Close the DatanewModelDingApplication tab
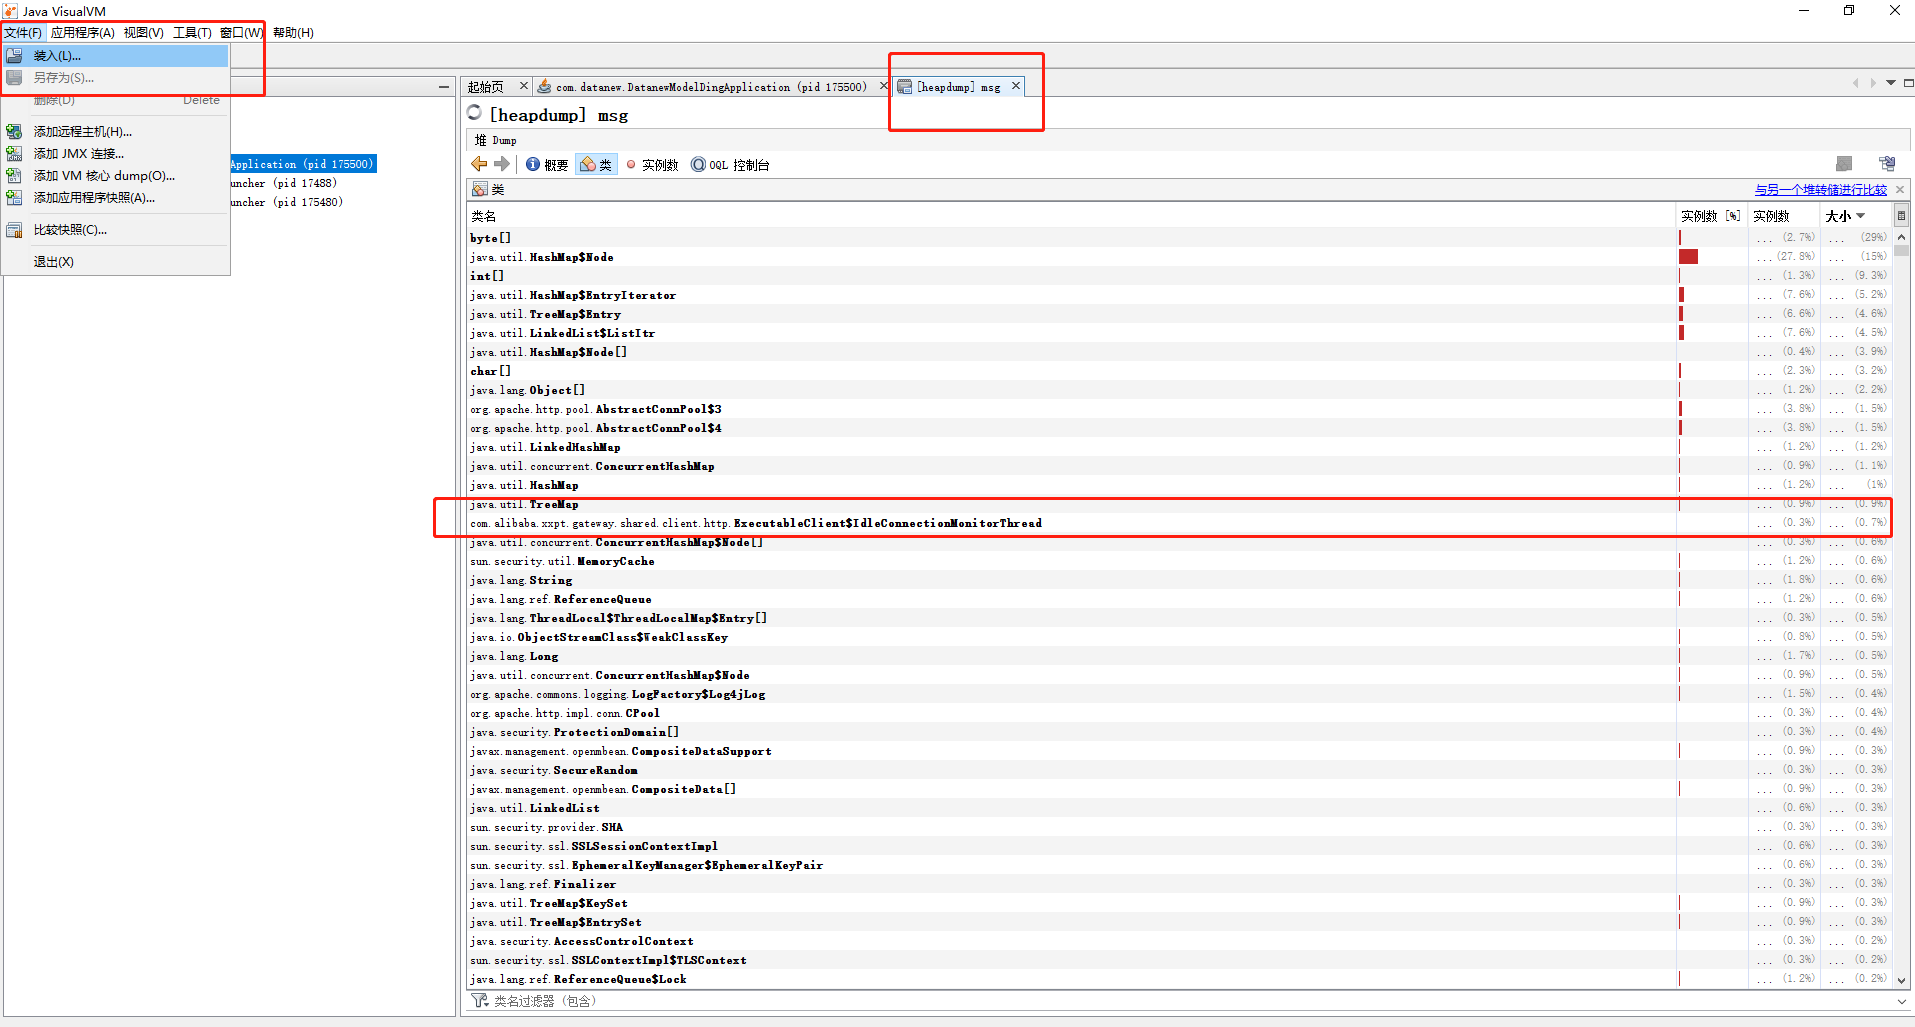Screen dimensions: 1915x1027 point(884,86)
